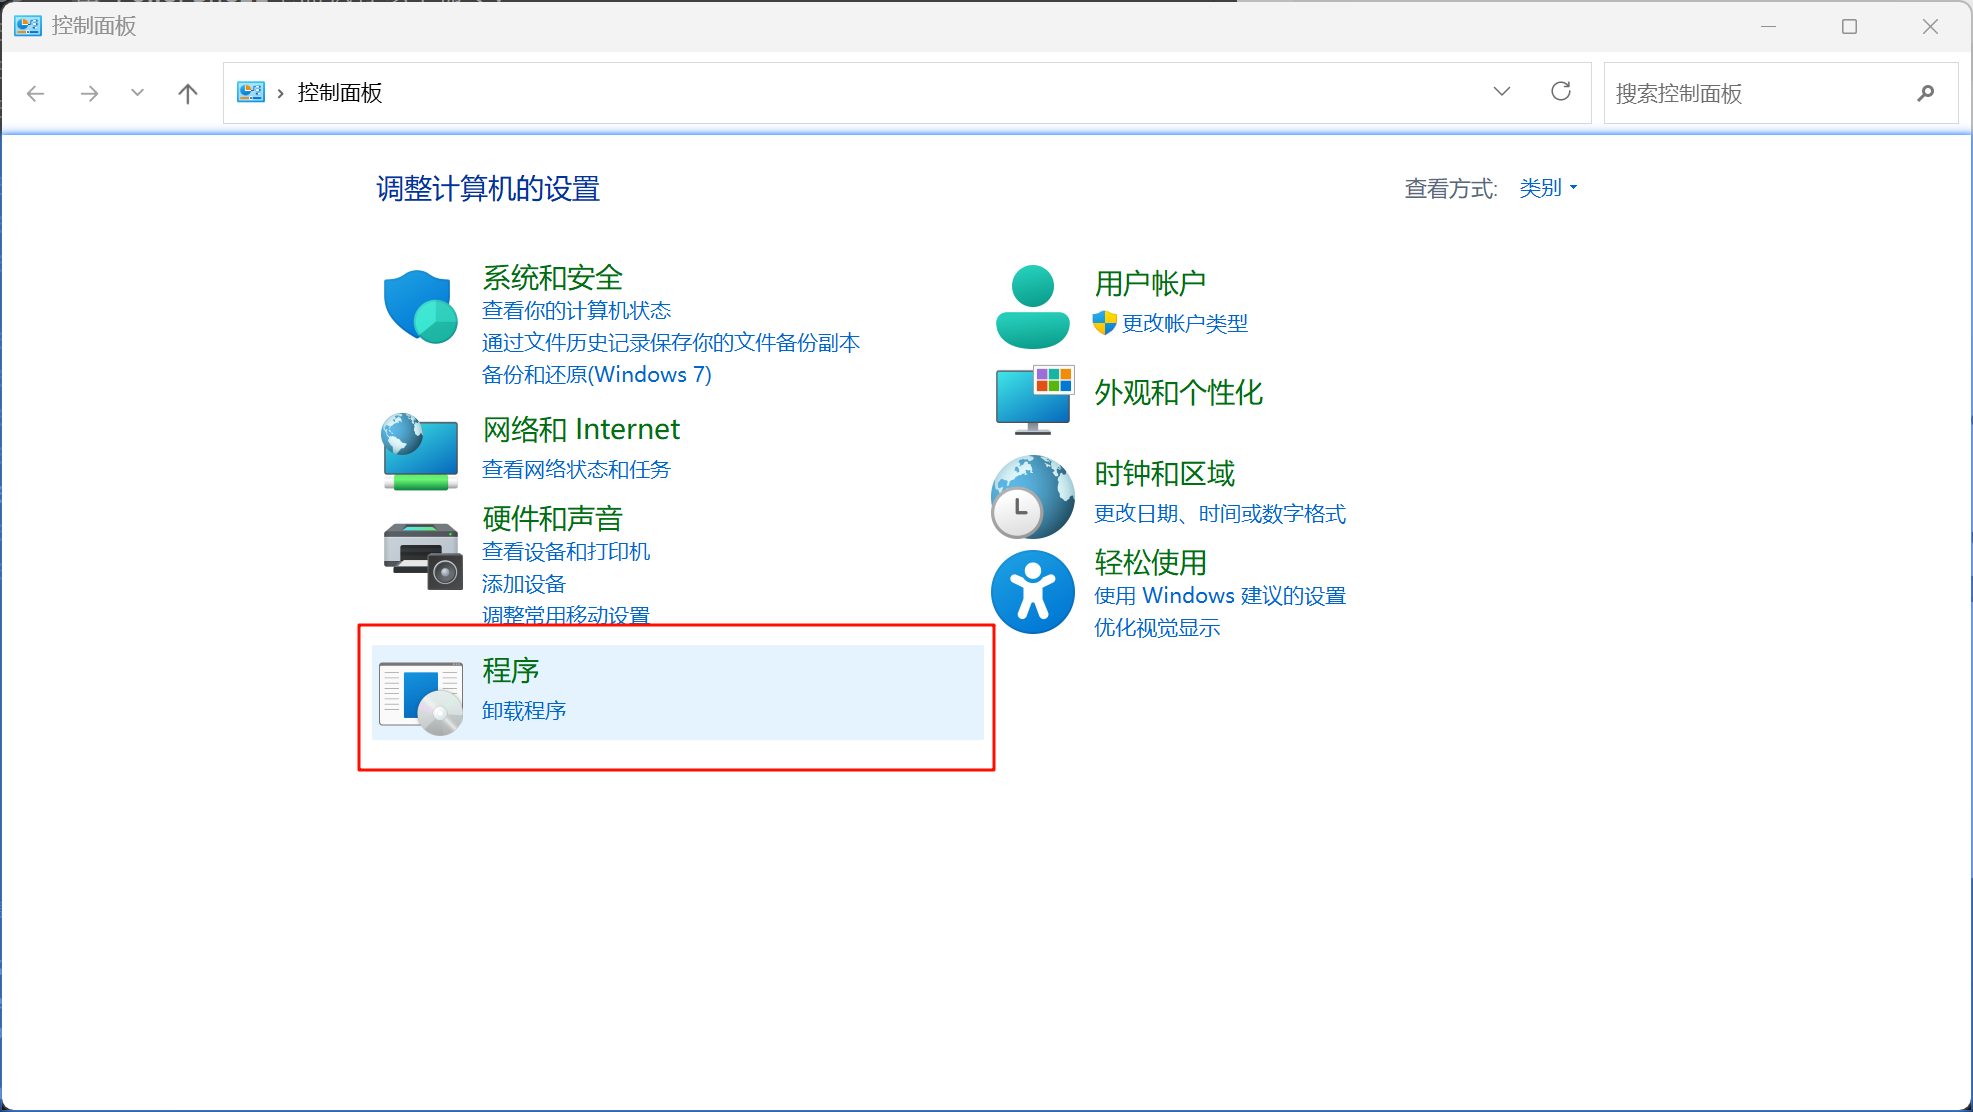The image size is (1973, 1112).
Task: Expand the address bar history dropdown
Action: pos(1501,92)
